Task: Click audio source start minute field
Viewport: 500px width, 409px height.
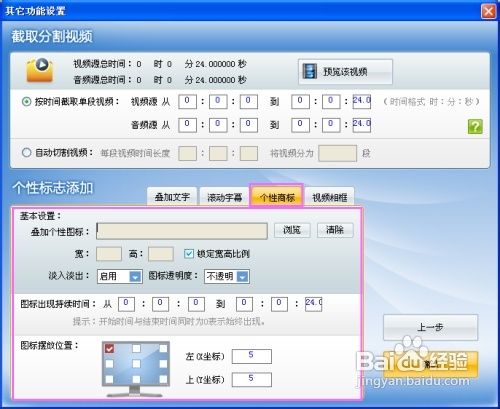Action: (x=218, y=125)
